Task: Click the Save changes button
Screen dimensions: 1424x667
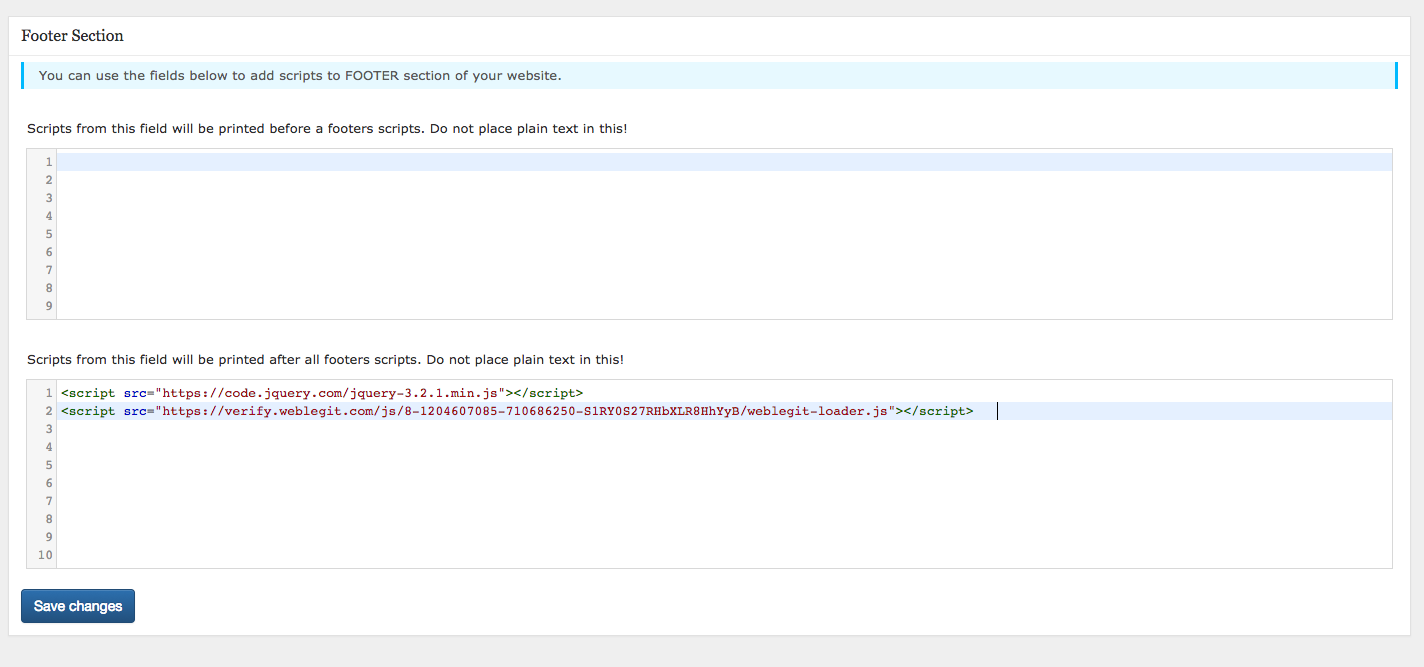Action: click(x=78, y=606)
